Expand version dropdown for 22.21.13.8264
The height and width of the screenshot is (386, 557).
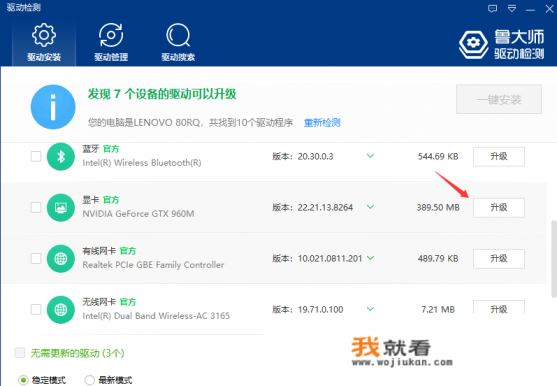click(x=370, y=207)
